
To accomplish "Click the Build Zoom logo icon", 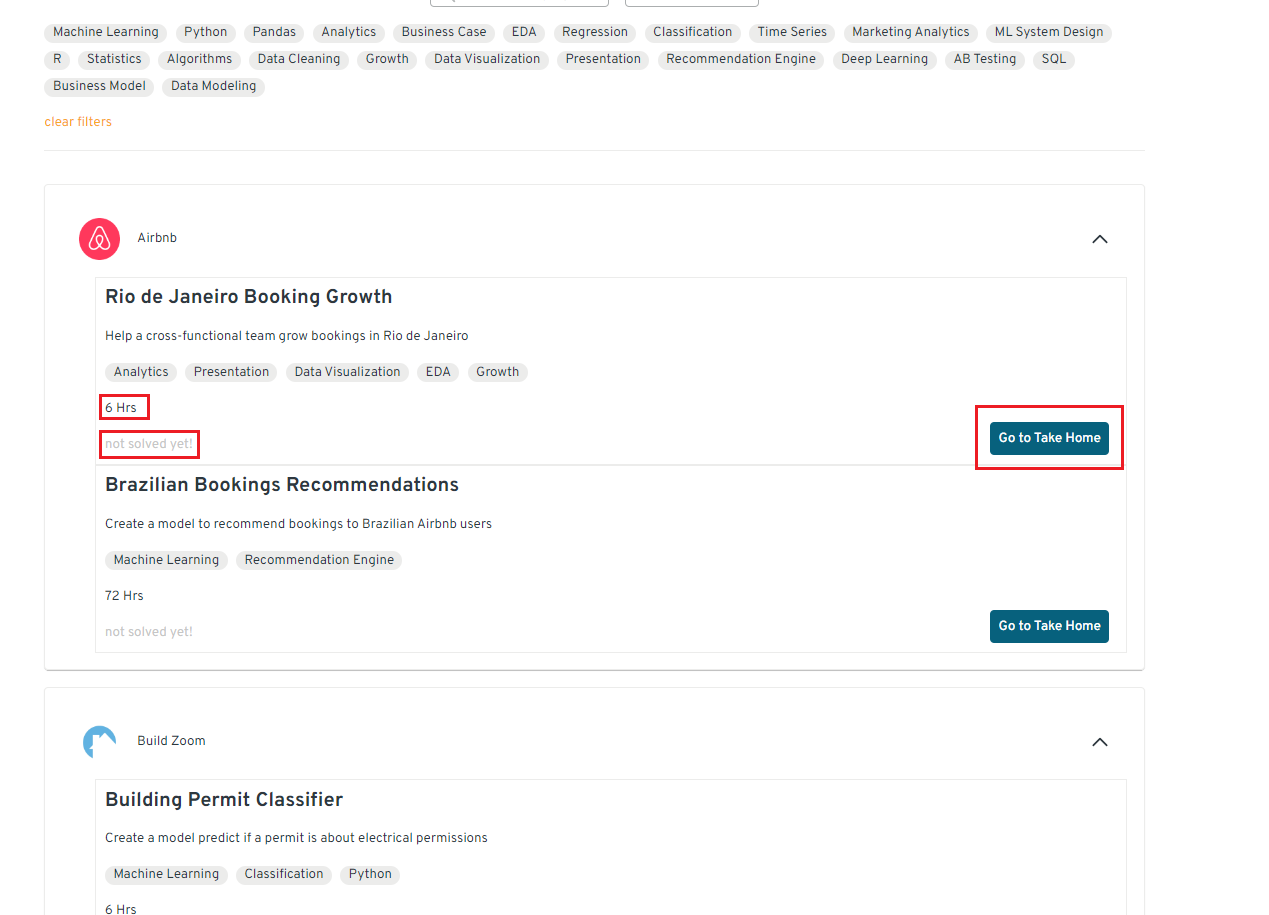I will pos(99,742).
